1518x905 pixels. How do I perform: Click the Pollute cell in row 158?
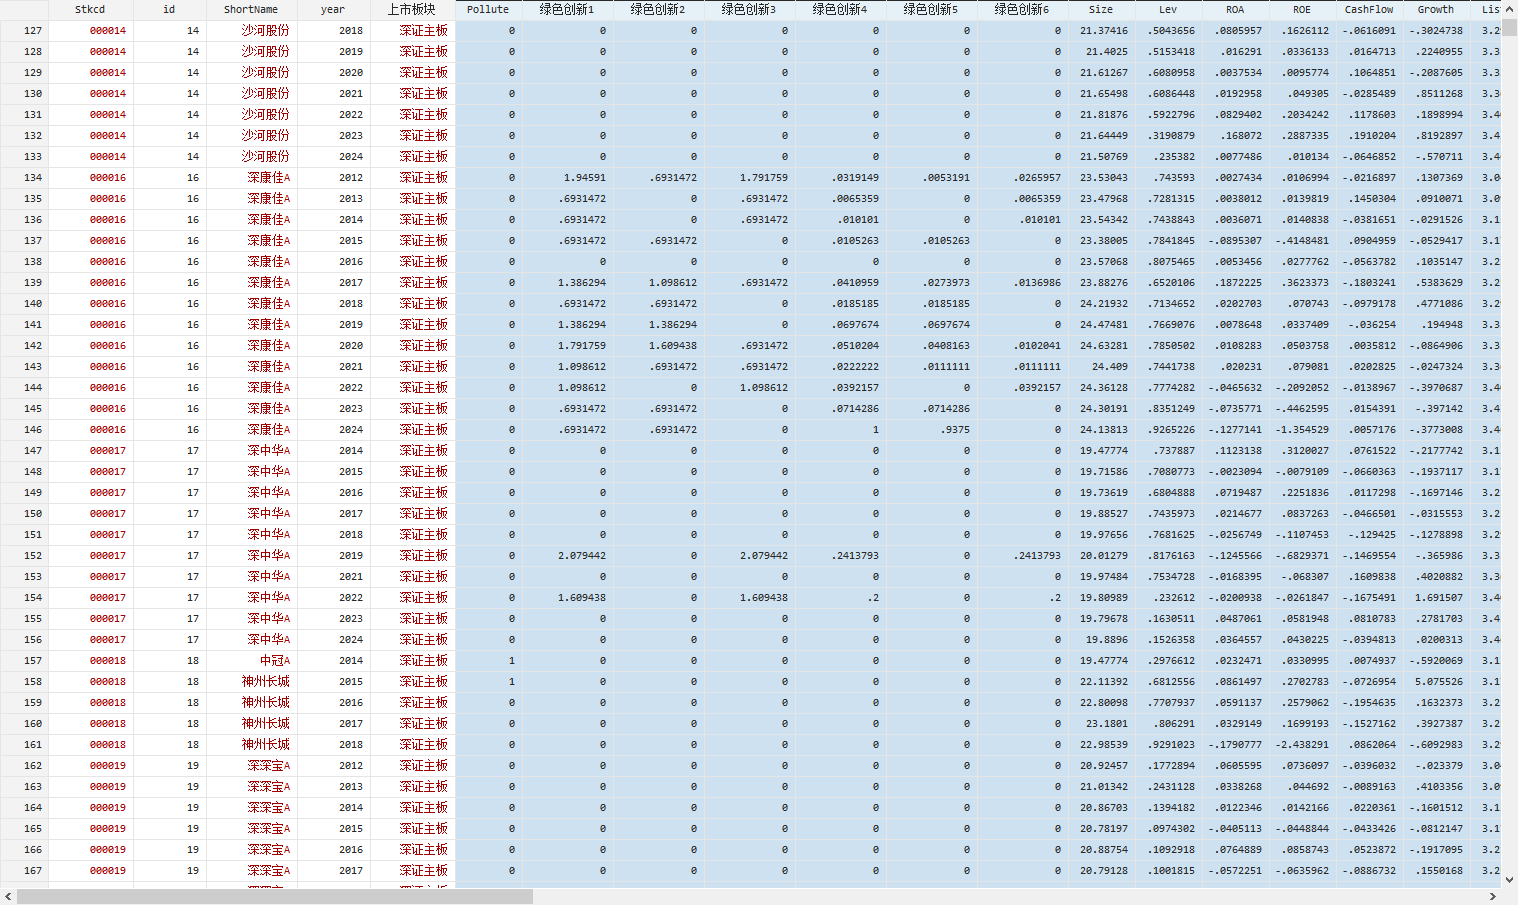tap(488, 682)
